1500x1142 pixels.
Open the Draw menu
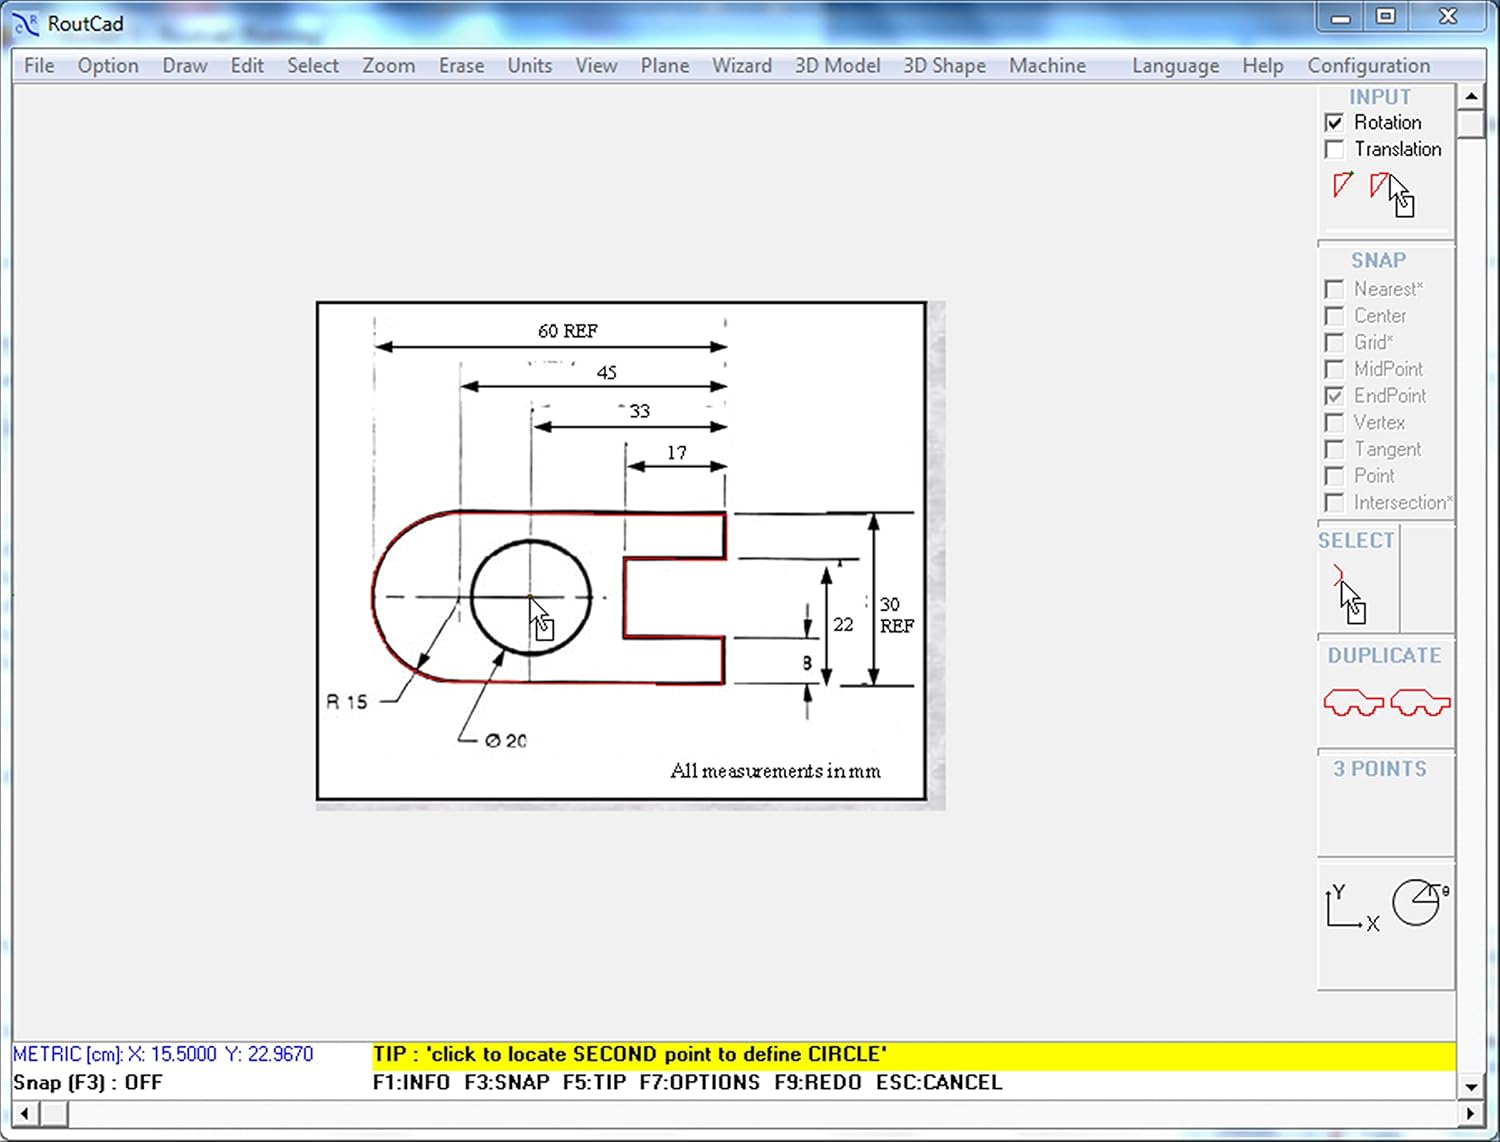click(x=185, y=66)
